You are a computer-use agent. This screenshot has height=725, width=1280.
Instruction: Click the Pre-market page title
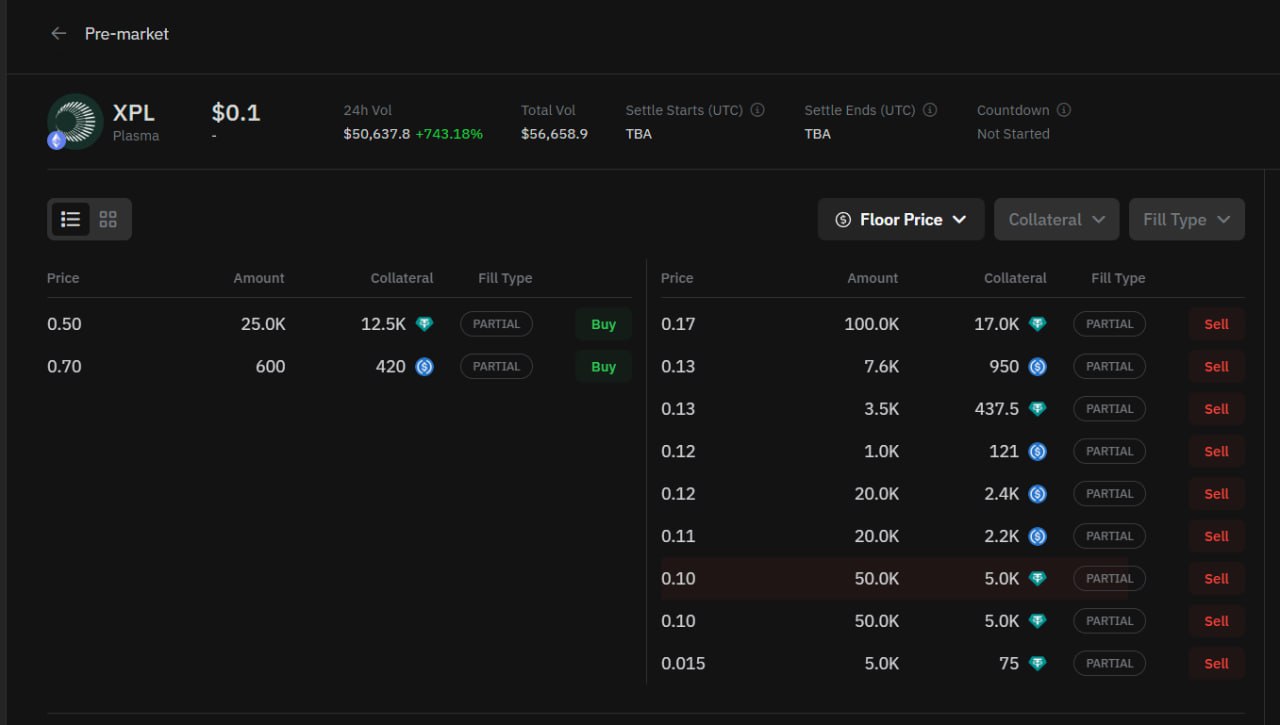click(x=127, y=33)
